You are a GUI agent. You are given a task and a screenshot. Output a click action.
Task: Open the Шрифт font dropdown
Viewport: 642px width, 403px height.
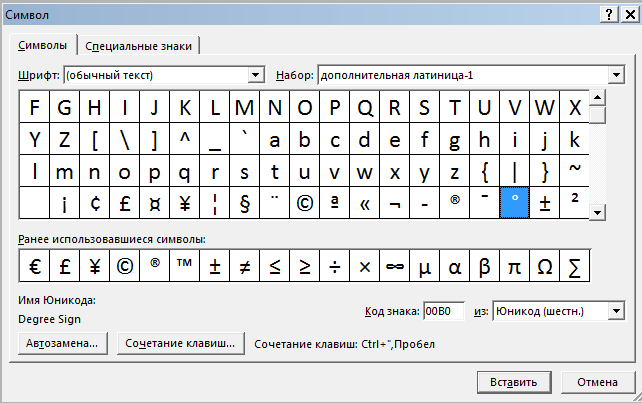(255, 75)
